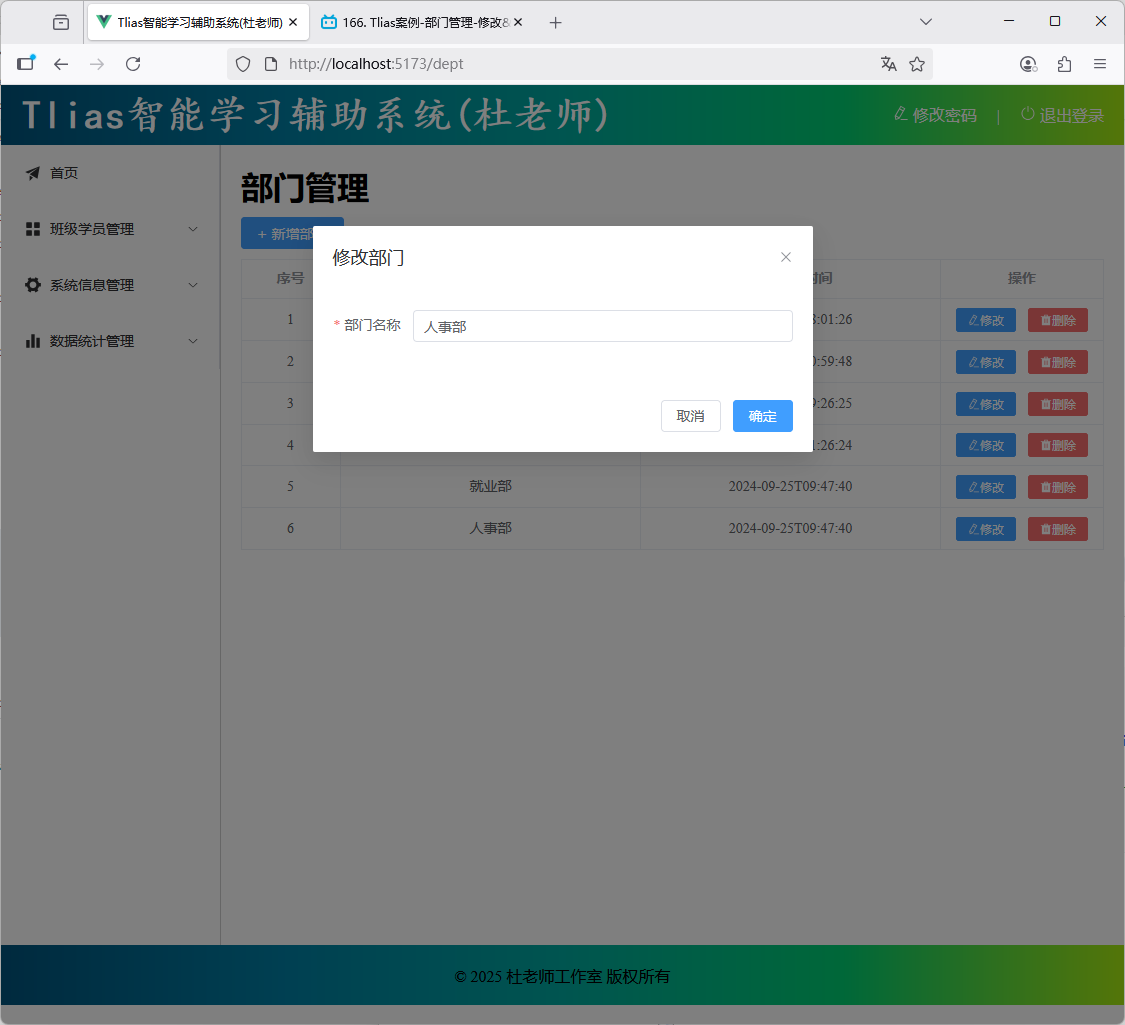Show site information shield icon
This screenshot has height=1025, width=1125.
[243, 64]
